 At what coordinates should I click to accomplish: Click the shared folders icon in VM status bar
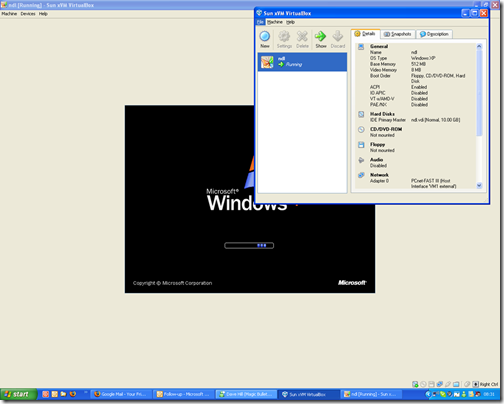point(456,384)
